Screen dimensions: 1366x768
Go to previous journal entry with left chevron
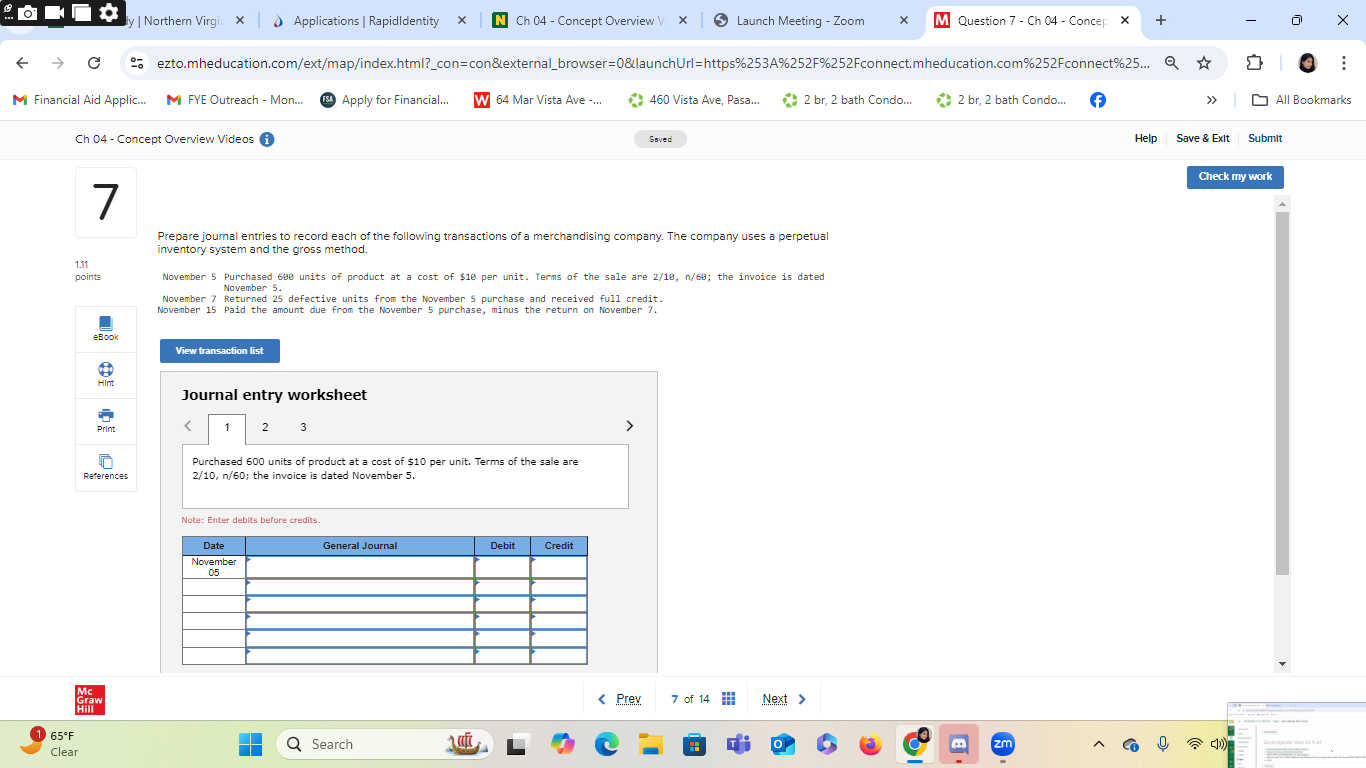pyautogui.click(x=187, y=426)
